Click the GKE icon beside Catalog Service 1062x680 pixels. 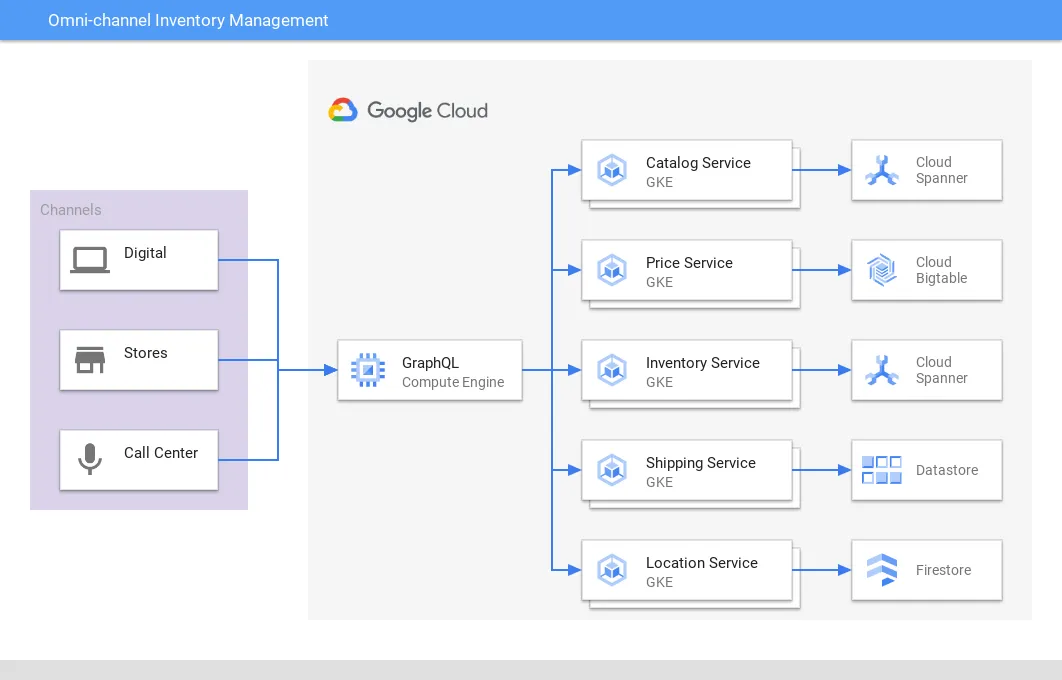click(x=612, y=170)
